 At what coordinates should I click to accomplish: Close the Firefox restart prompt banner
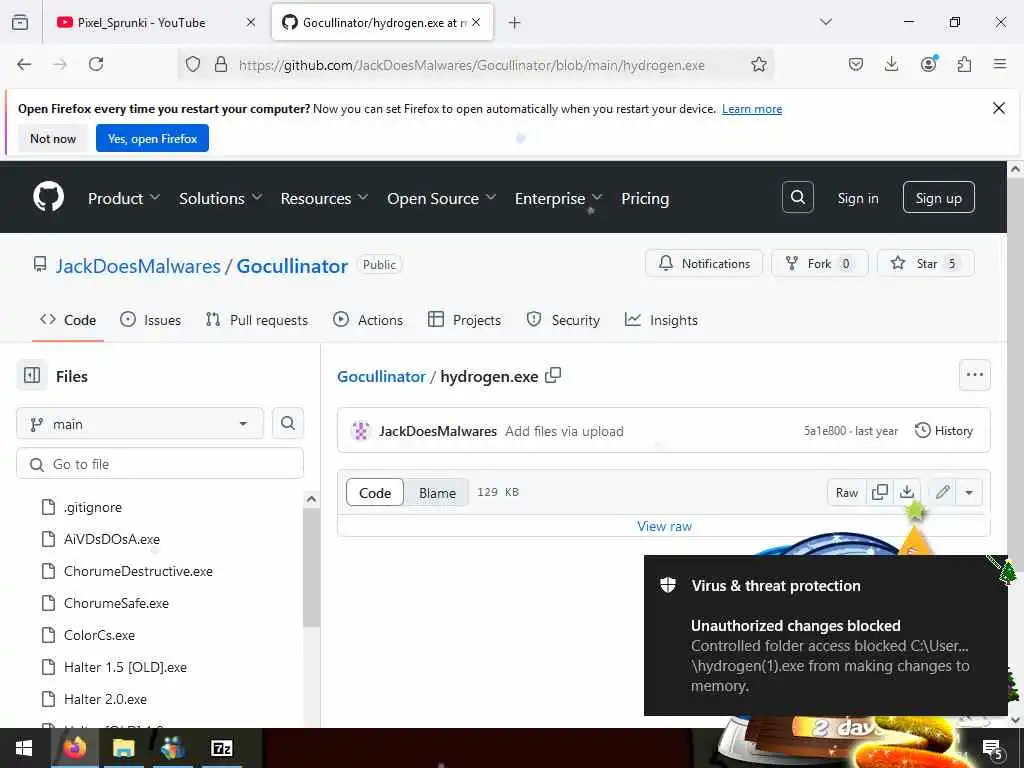pyautogui.click(x=999, y=108)
